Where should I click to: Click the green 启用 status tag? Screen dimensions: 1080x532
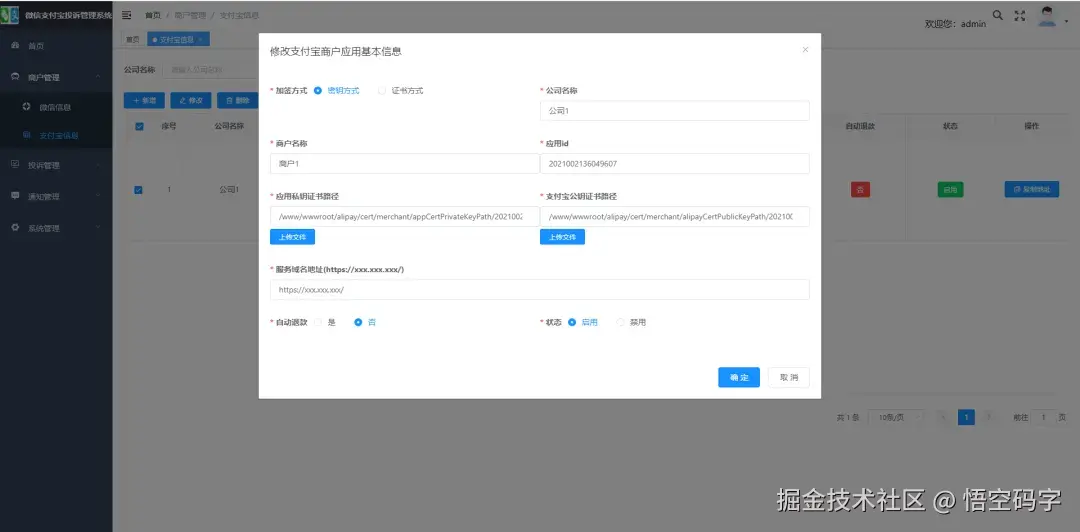pyautogui.click(x=950, y=190)
